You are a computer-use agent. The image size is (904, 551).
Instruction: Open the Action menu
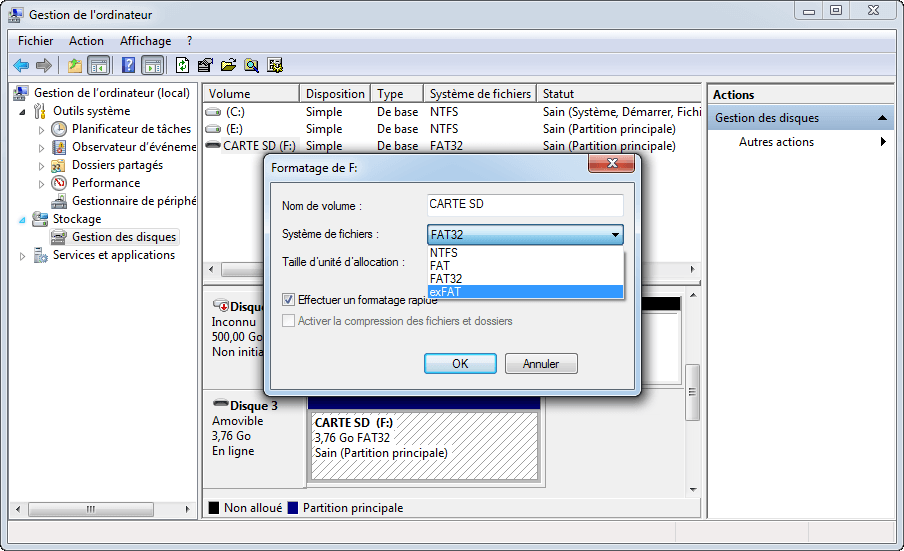[86, 41]
